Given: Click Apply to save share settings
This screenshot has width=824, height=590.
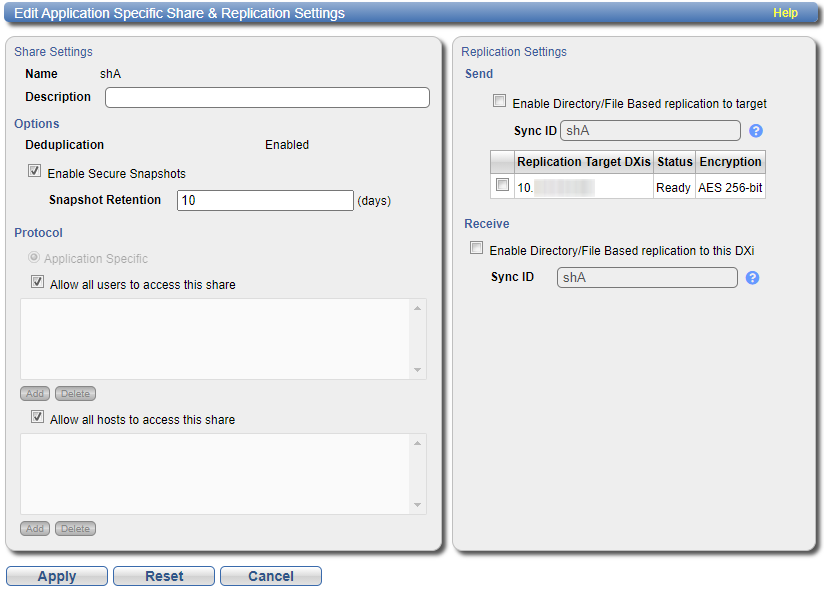Looking at the screenshot, I should coord(56,575).
